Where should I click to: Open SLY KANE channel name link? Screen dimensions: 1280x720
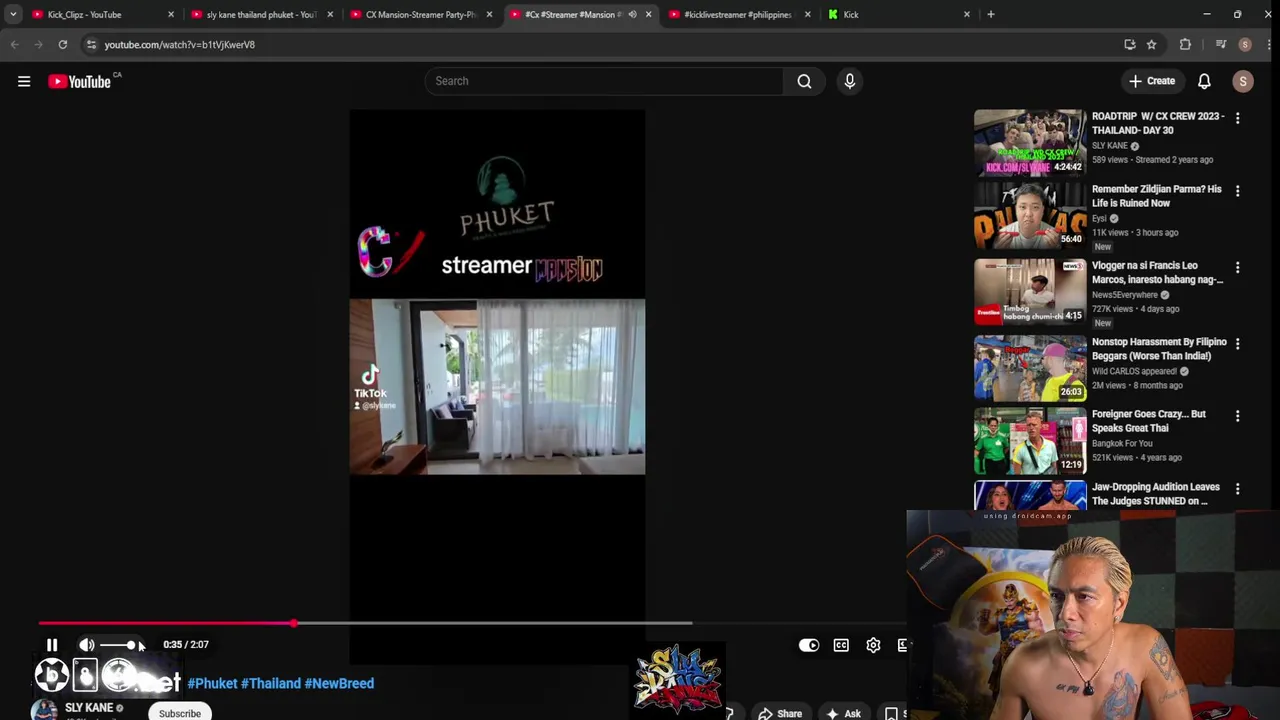coord(89,707)
